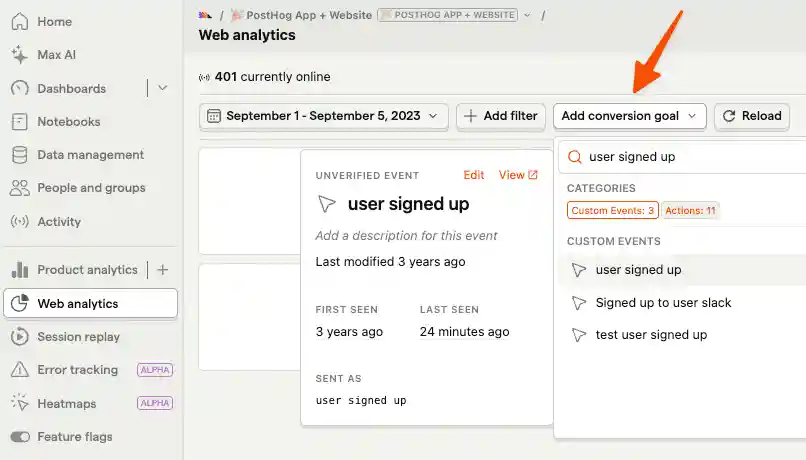Open Max AI sparkle icon
The height and width of the screenshot is (460, 806).
20,54
